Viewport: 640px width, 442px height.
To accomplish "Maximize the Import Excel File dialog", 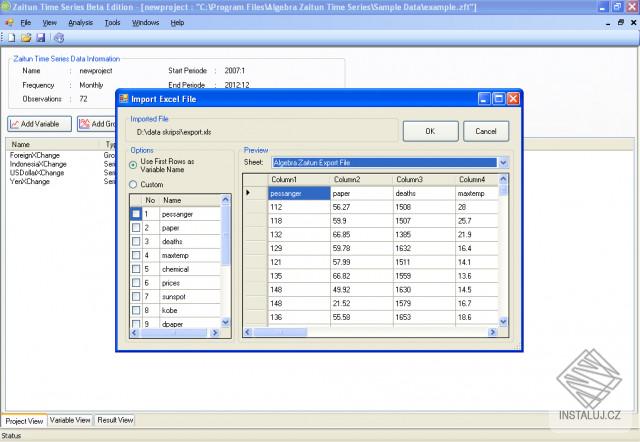I will point(499,98).
